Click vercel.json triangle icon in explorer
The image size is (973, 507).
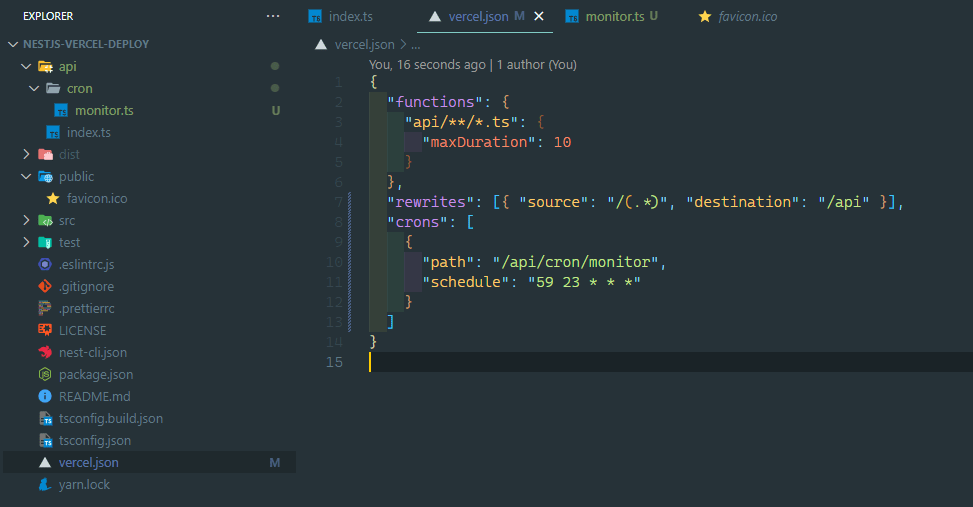coord(45,462)
